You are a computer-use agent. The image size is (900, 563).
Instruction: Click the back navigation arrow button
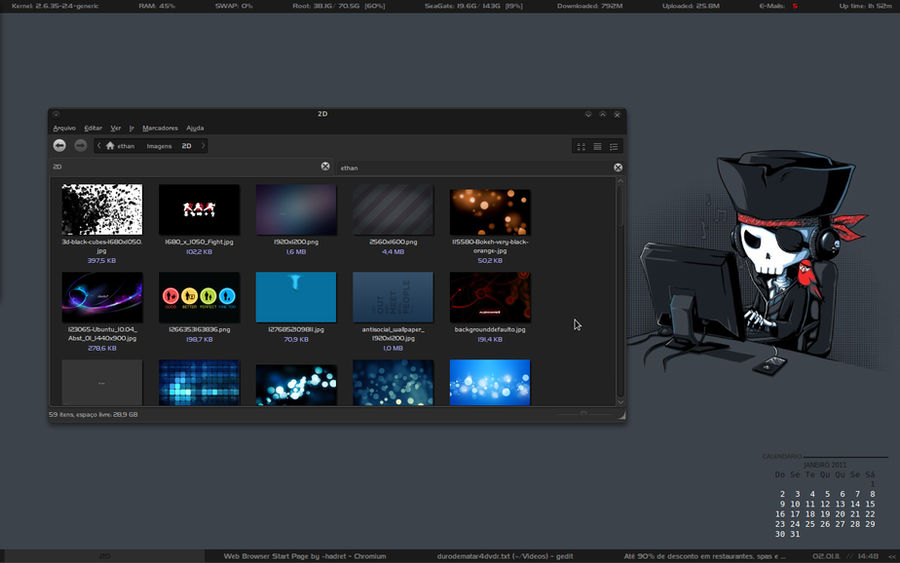[x=60, y=146]
